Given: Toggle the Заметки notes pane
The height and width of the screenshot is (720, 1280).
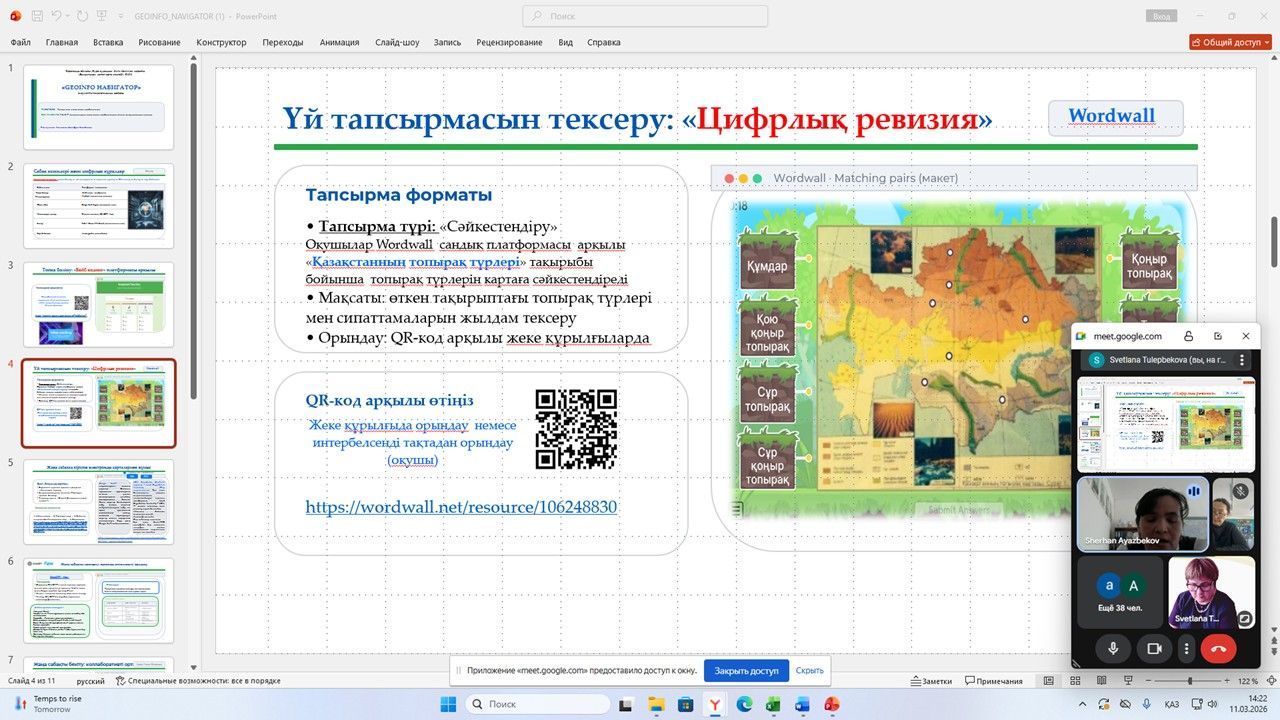Looking at the screenshot, I should pos(930,681).
